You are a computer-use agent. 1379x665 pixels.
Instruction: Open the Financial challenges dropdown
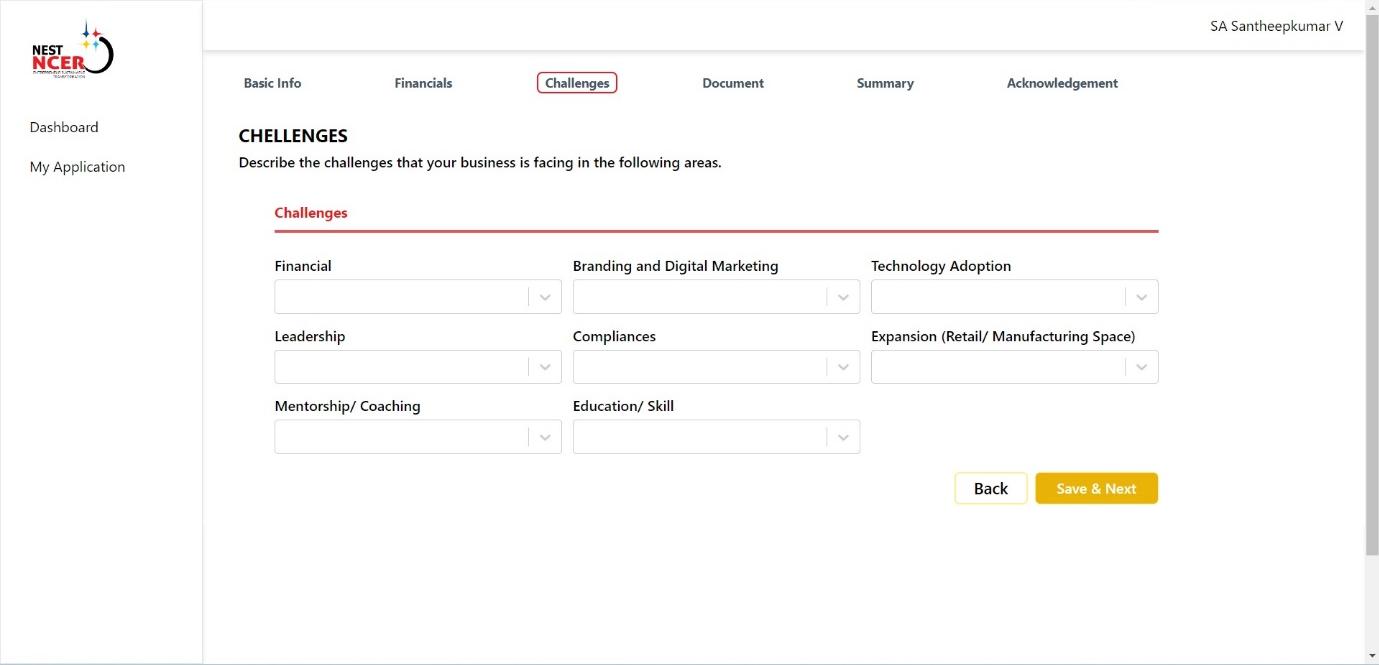pos(417,297)
